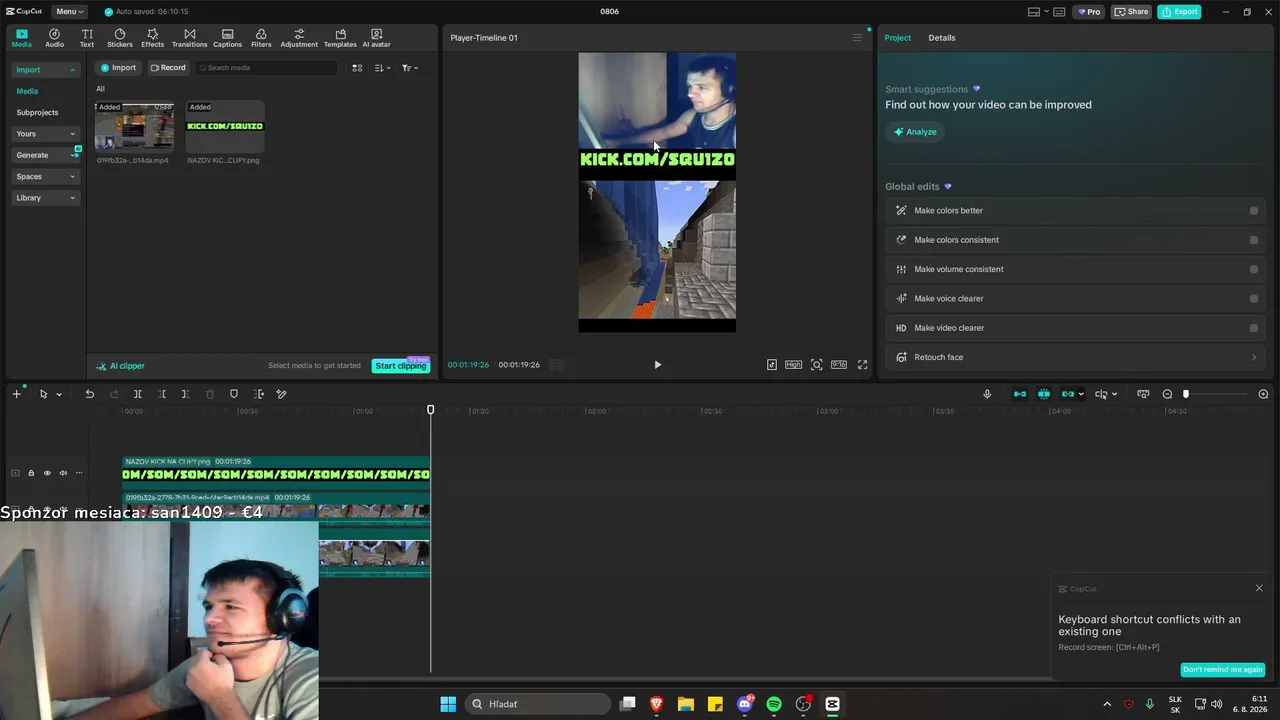
Task: Open the CapCut Menu dropdown
Action: [69, 12]
